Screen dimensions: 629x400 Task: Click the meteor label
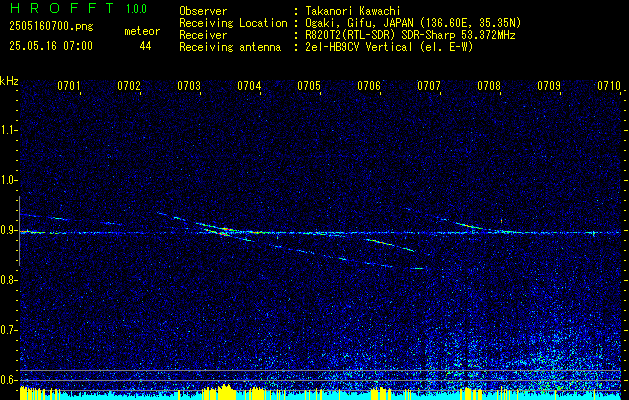click(142, 31)
